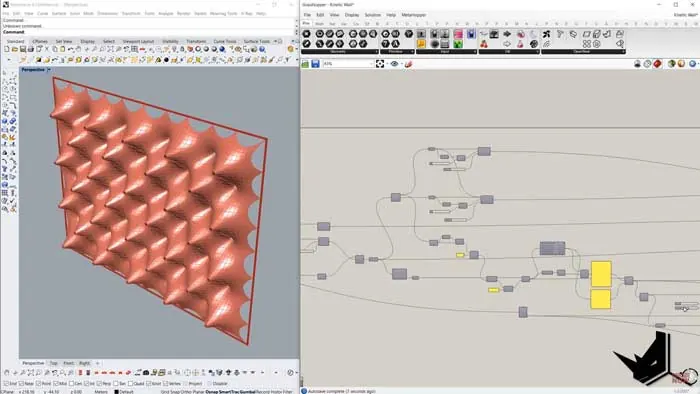Screen dimensions: 700x394
Task: Select the black arrow icon in Util group
Action: point(507,34)
